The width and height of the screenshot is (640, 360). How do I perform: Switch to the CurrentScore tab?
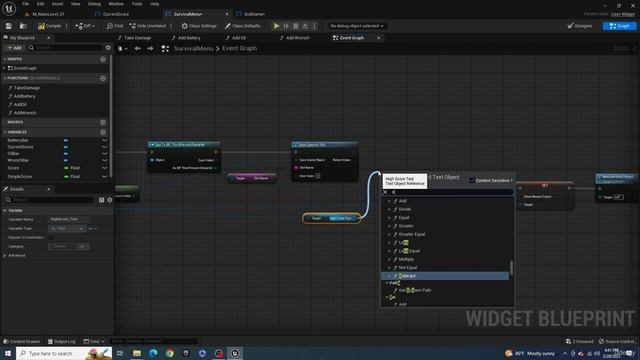116,14
